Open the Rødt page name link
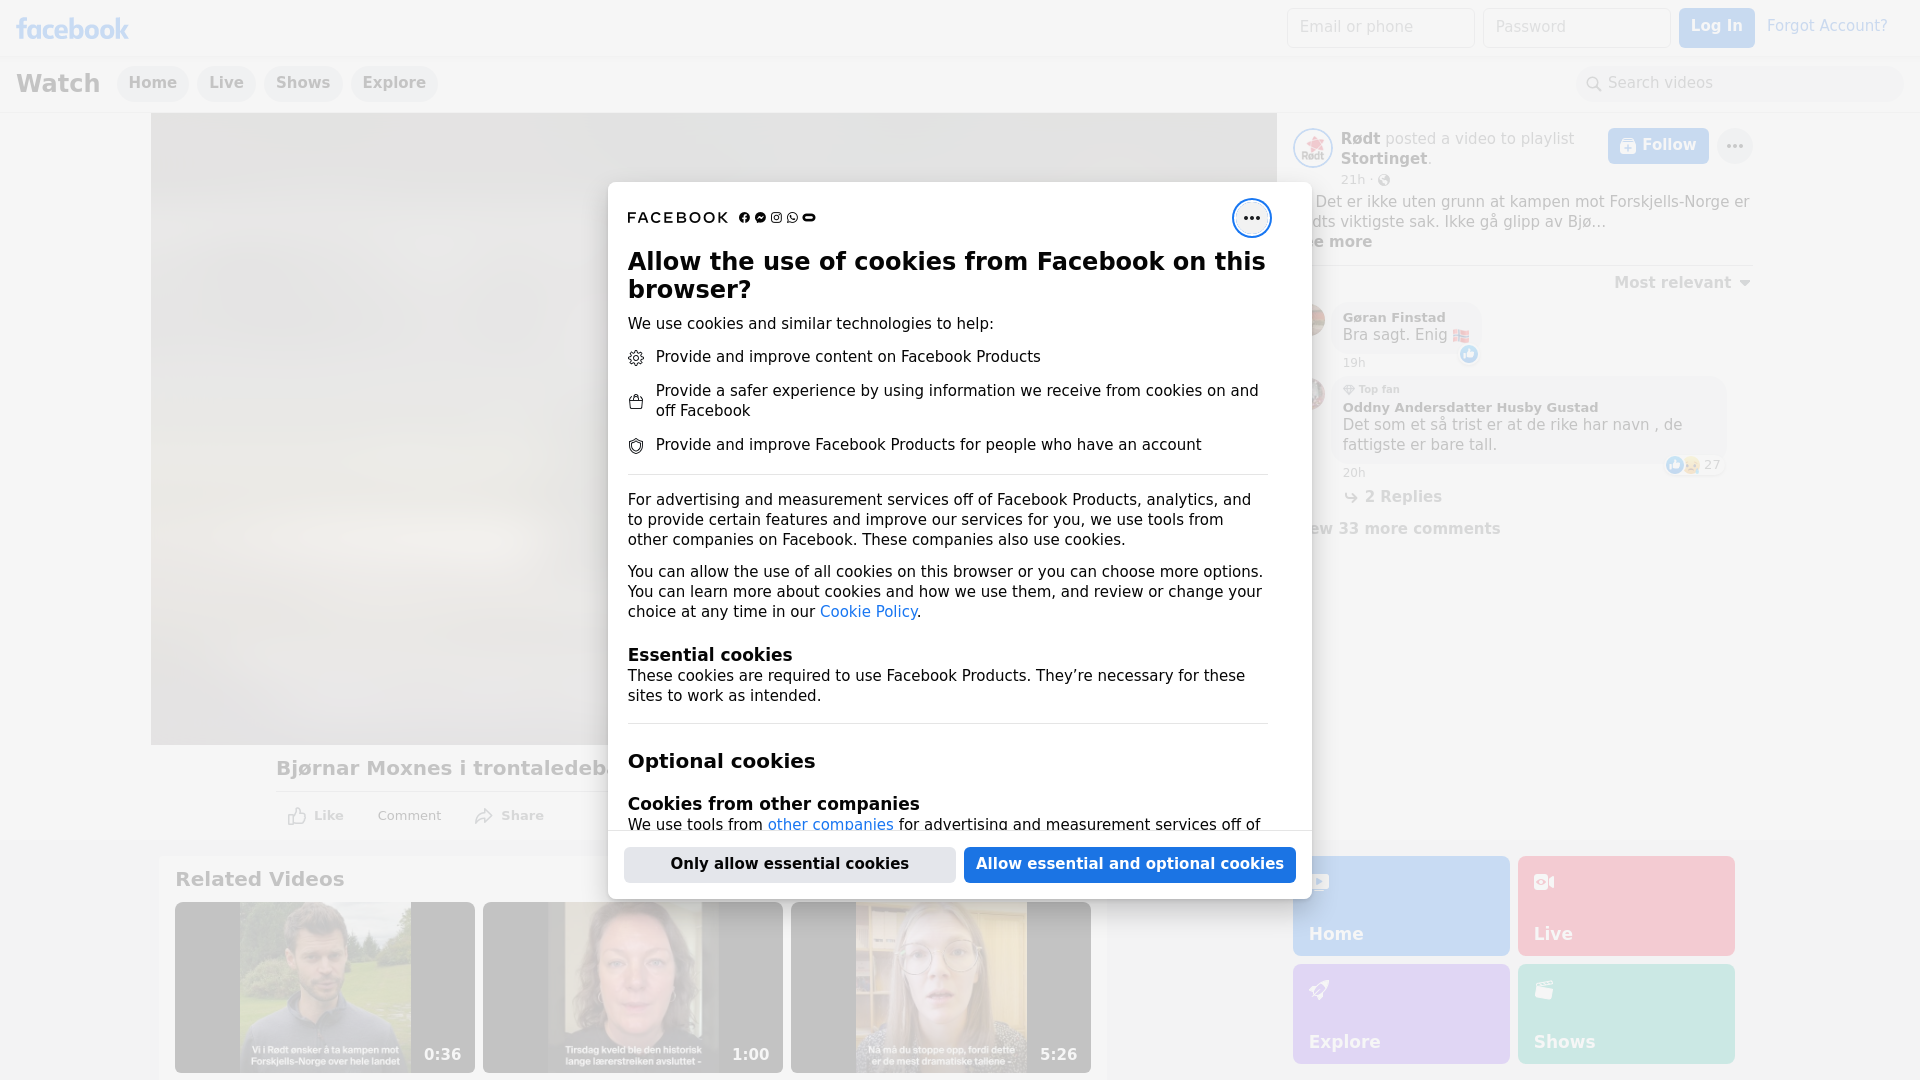 [1360, 139]
